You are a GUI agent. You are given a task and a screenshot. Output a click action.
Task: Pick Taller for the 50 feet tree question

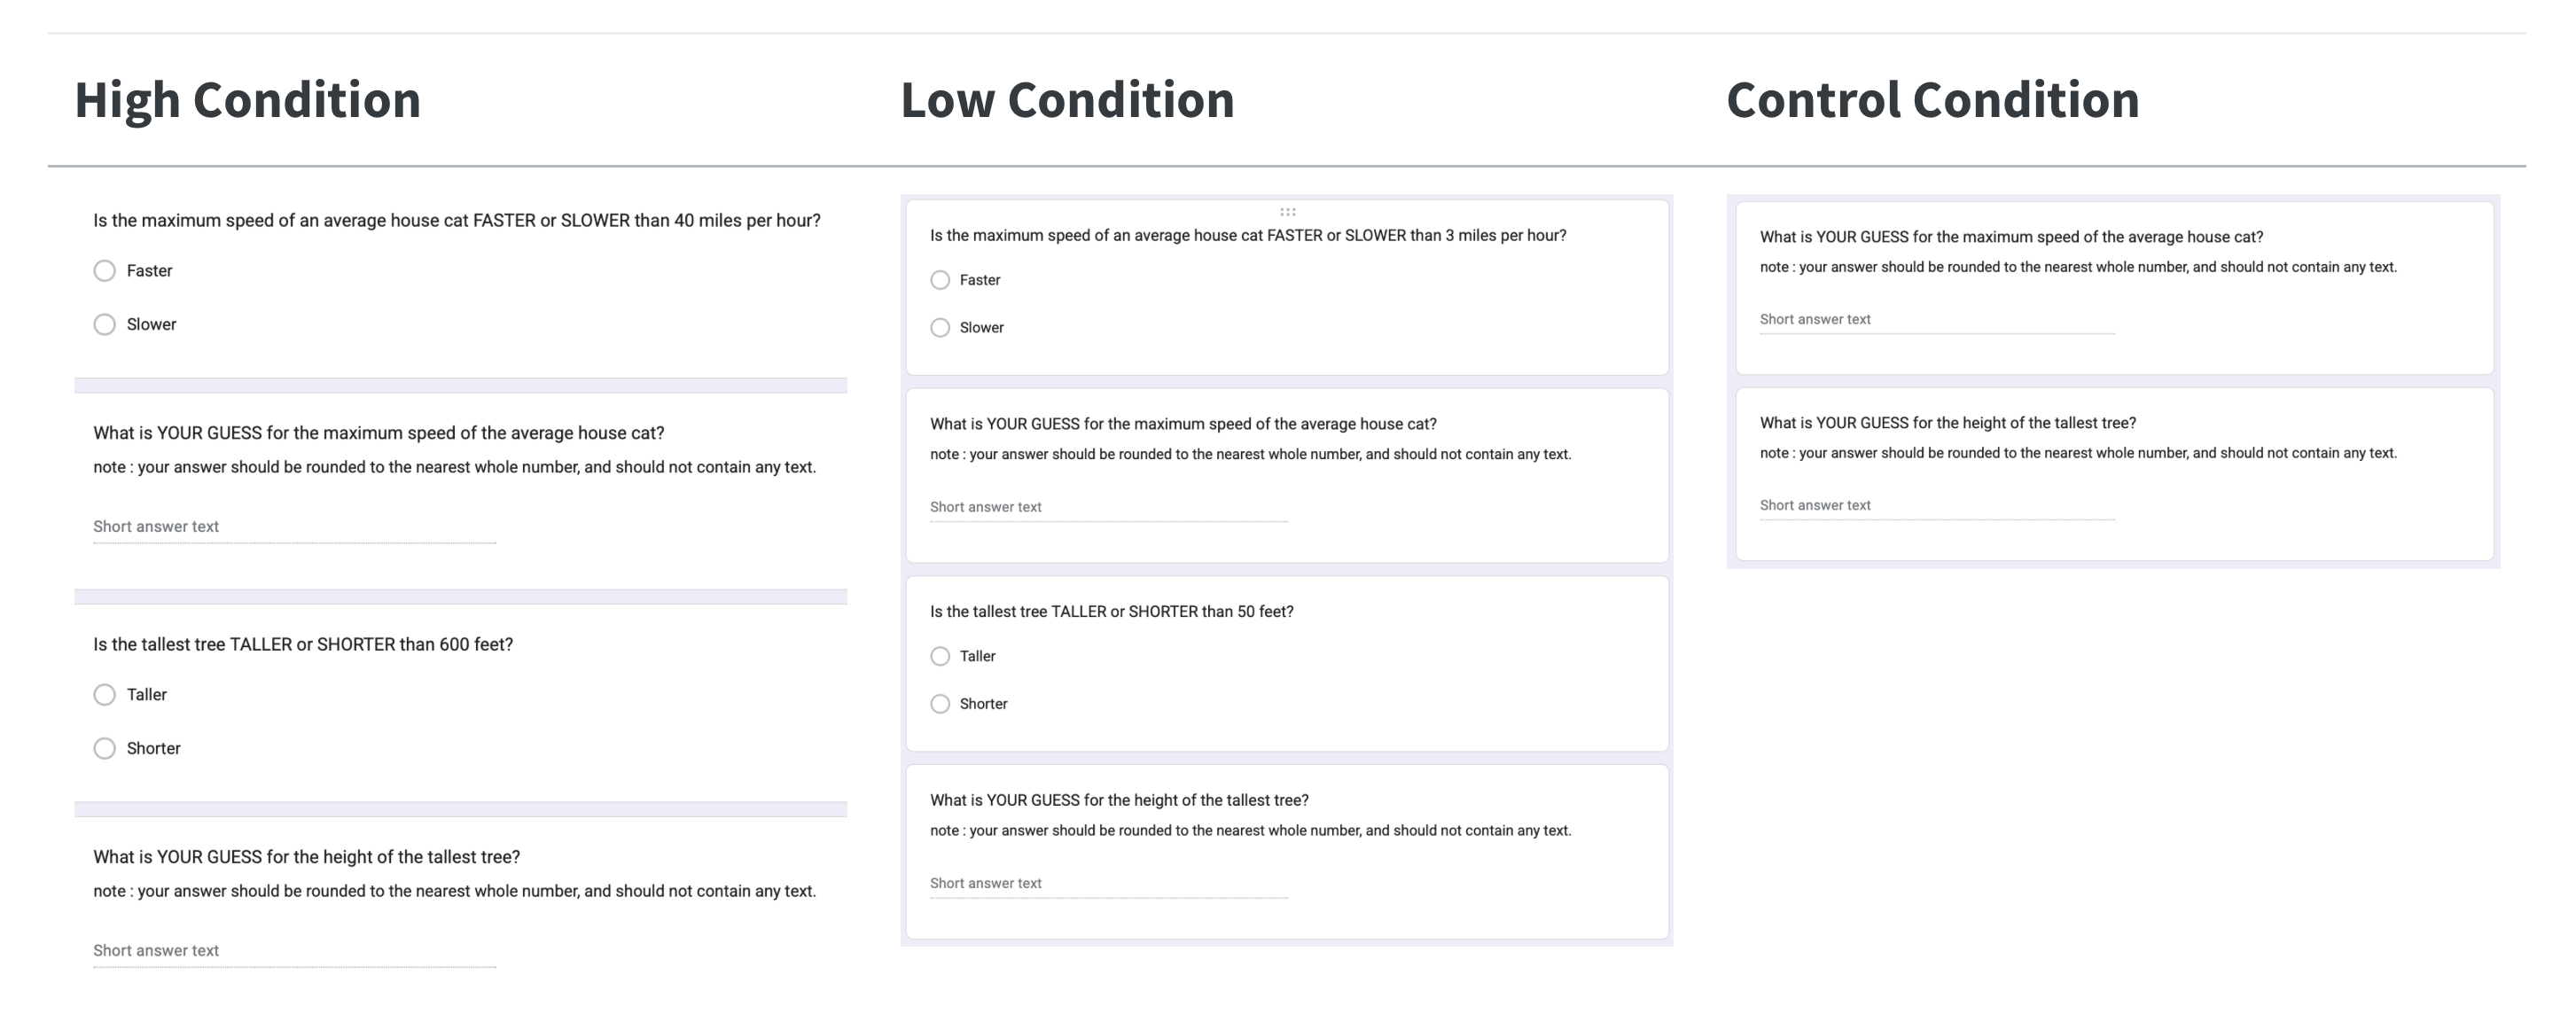click(x=940, y=657)
